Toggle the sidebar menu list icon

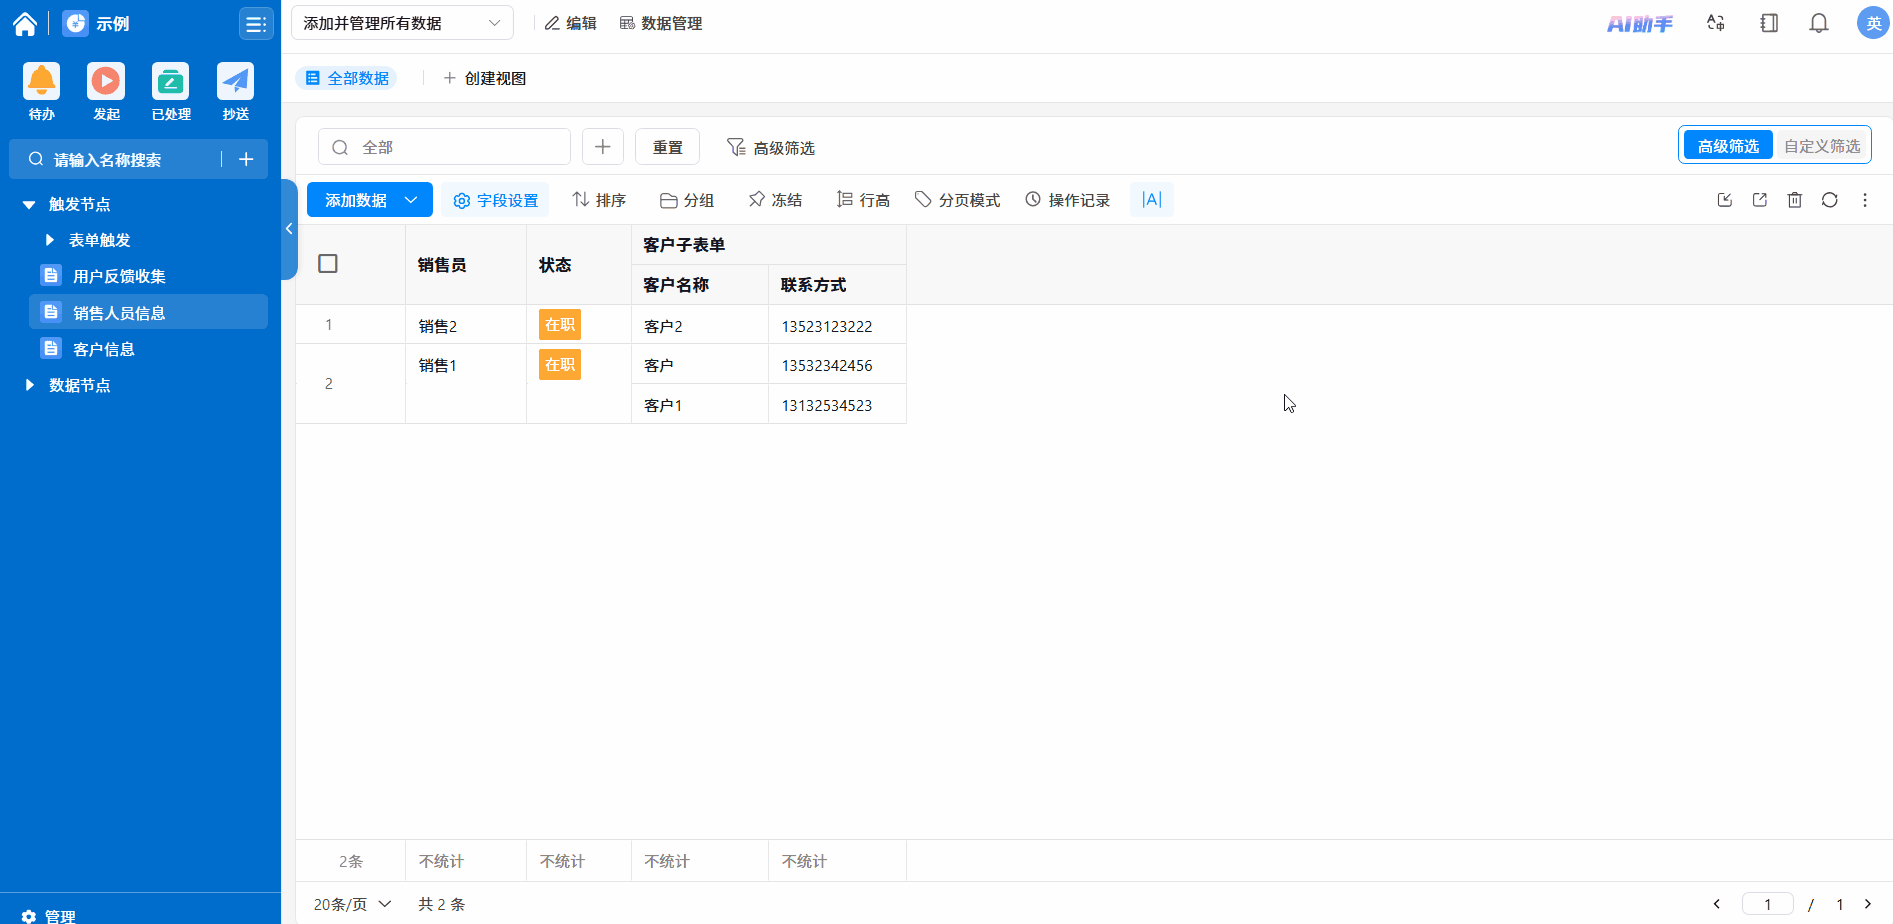pyautogui.click(x=256, y=24)
